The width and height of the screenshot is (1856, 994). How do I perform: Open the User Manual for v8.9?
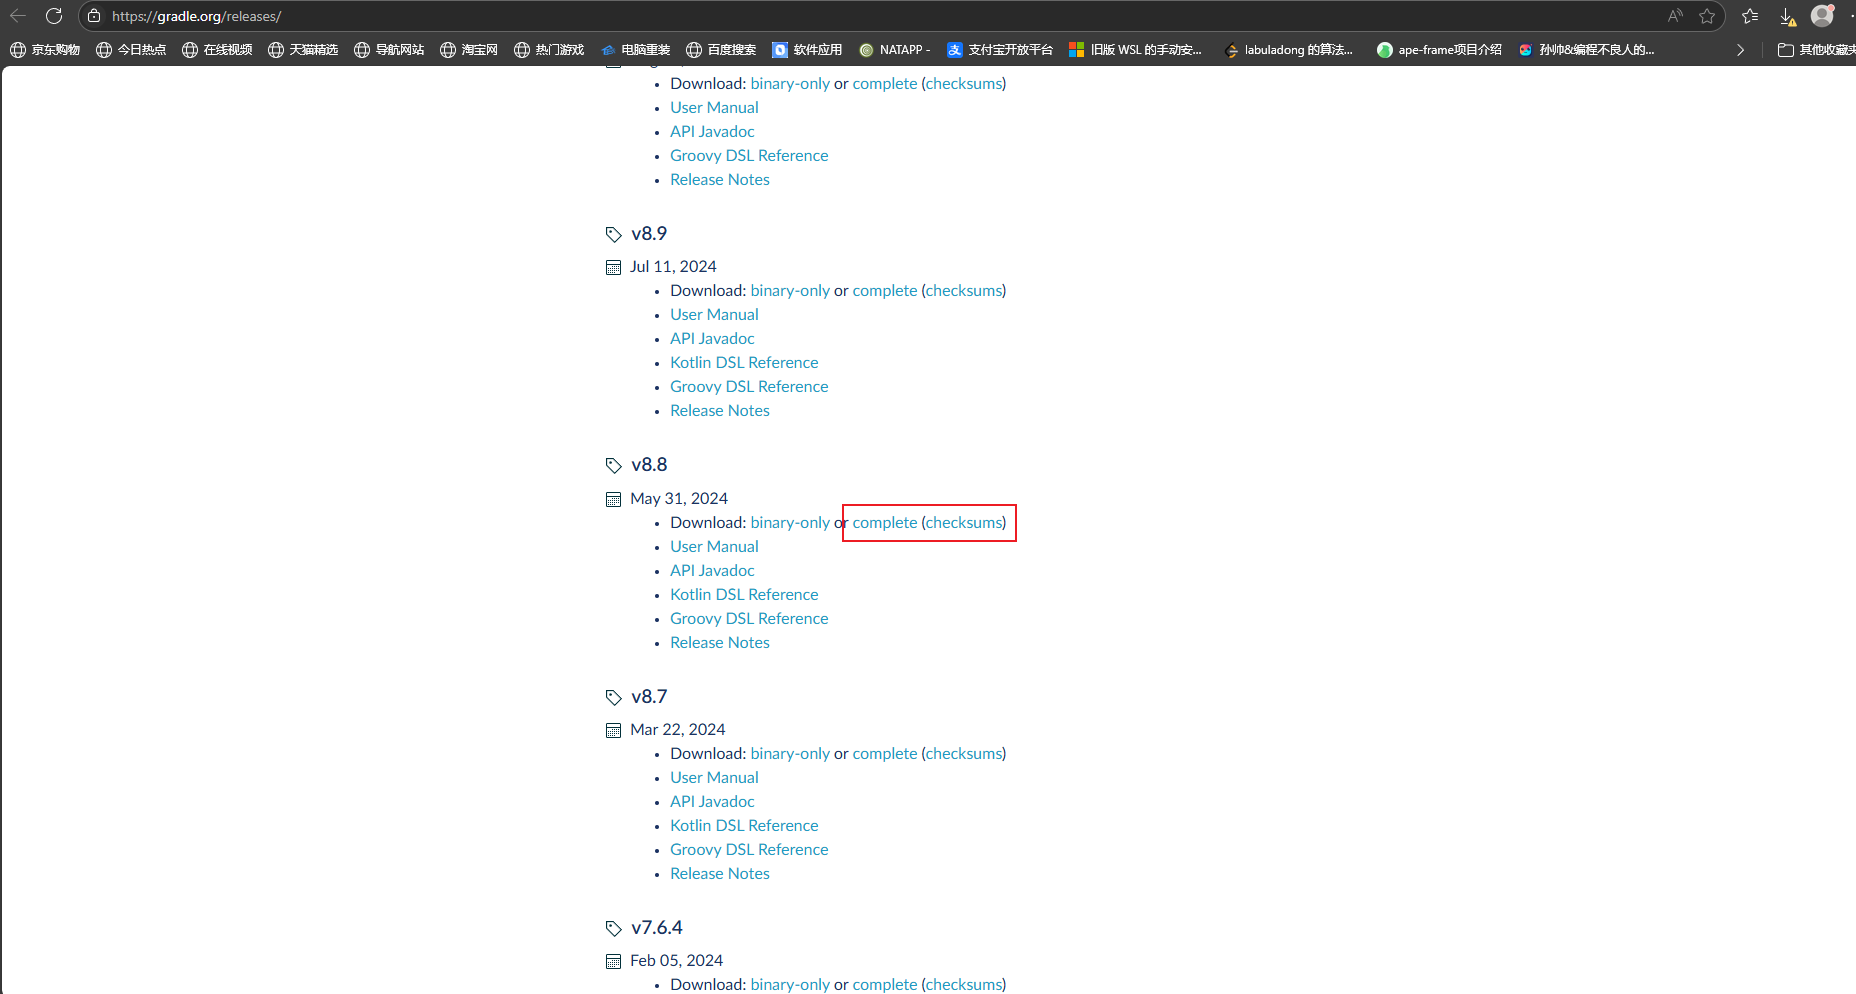[x=714, y=314]
